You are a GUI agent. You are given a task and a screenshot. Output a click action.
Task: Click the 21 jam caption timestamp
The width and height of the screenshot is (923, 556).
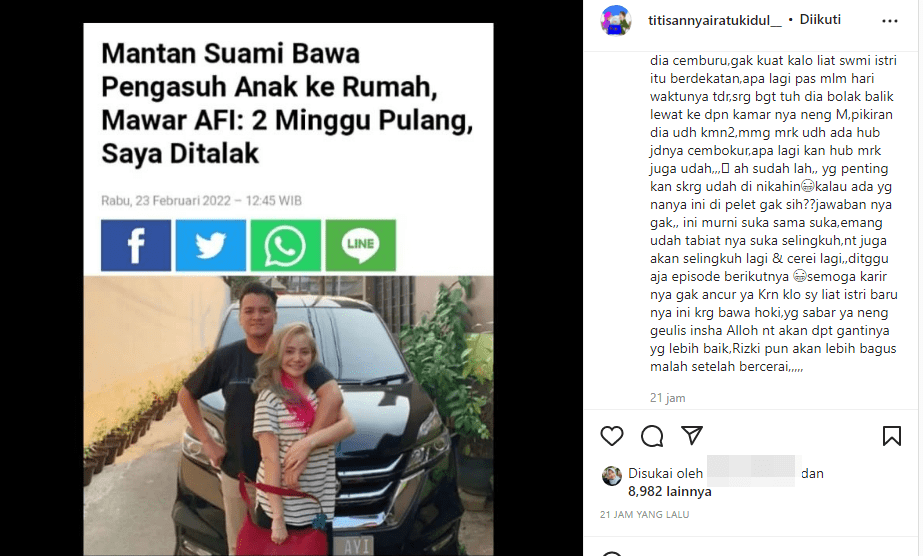click(668, 398)
